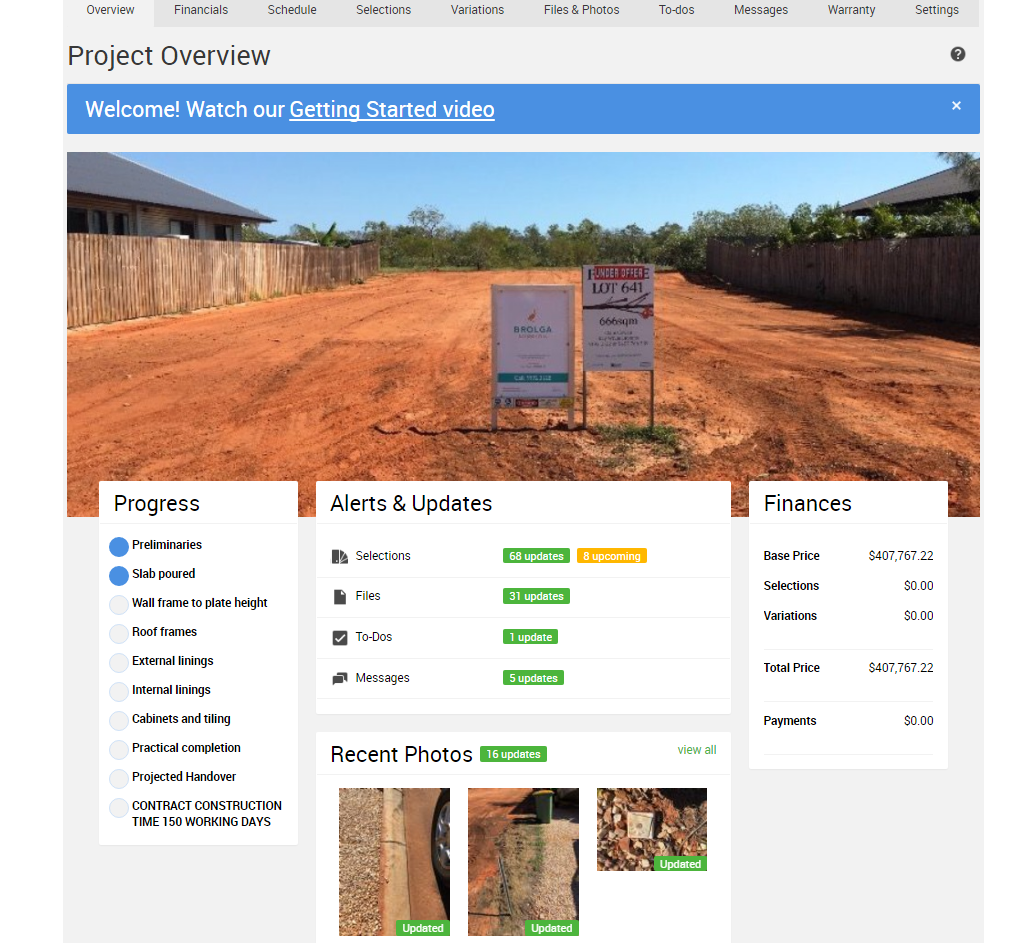Click the Files document icon
This screenshot has width=1034, height=943.
[x=339, y=597]
